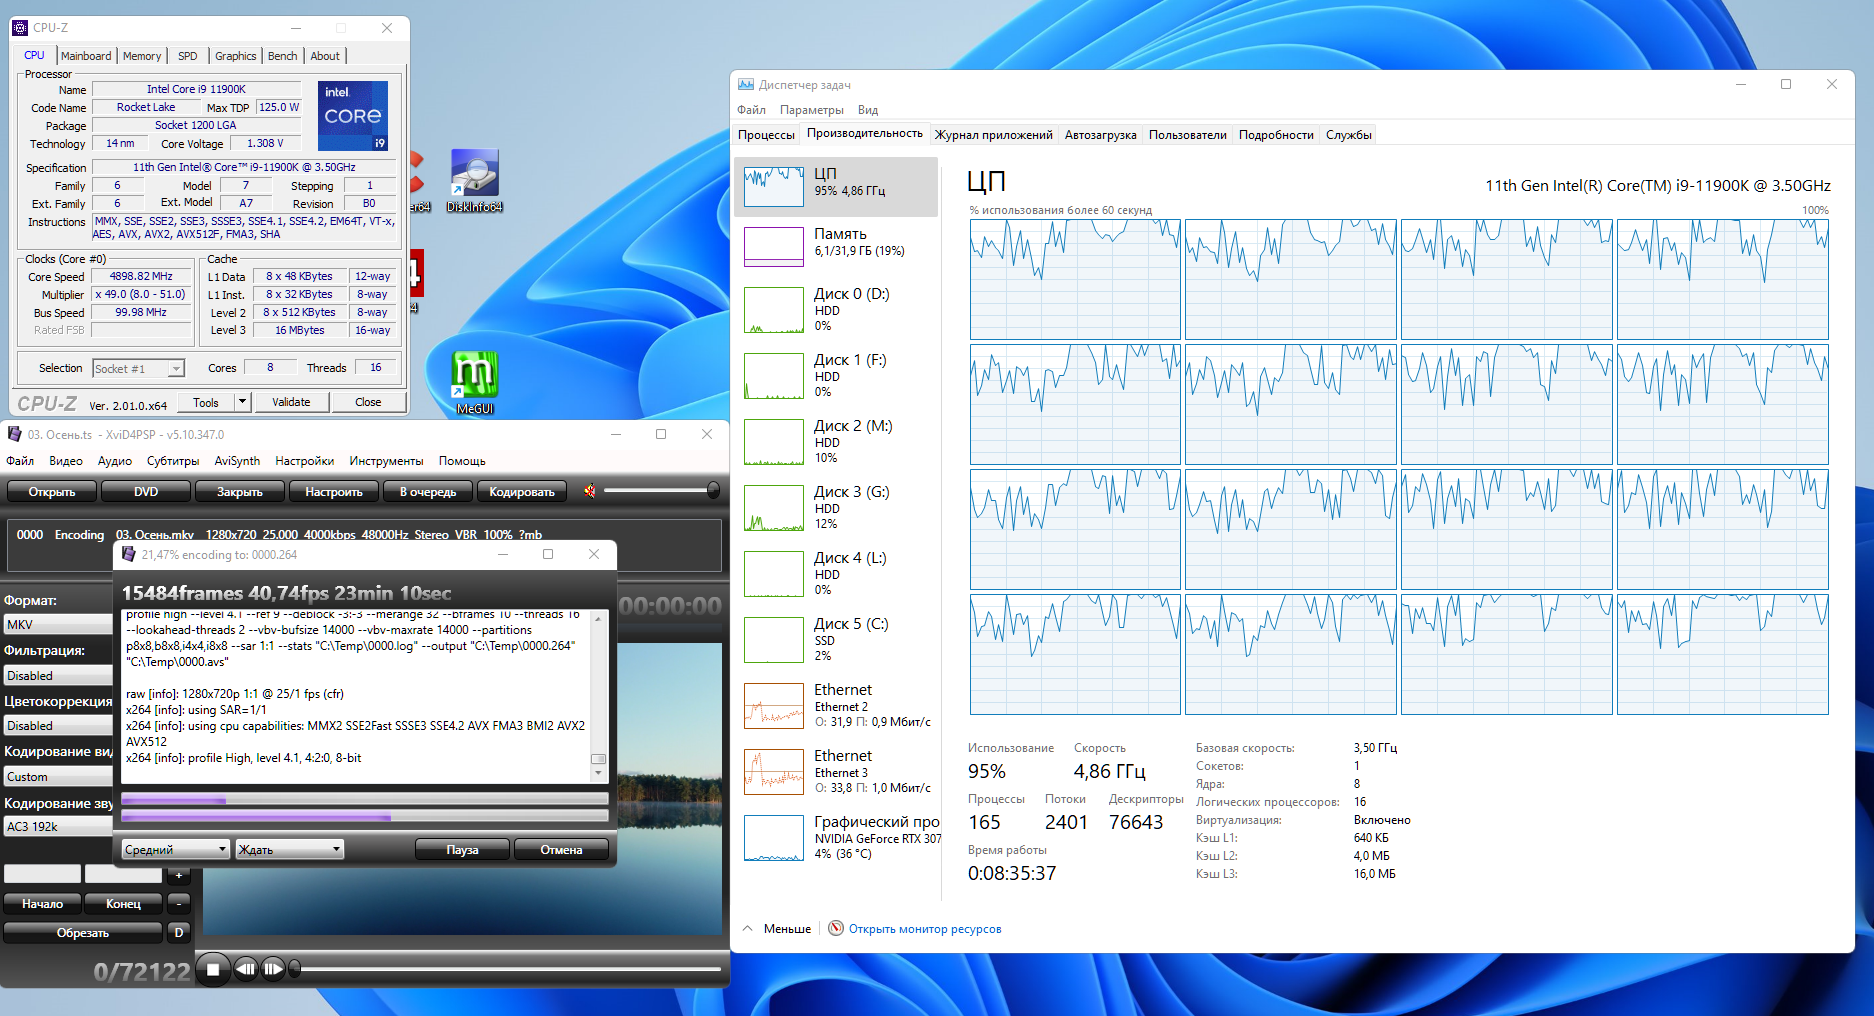Open the Цветокоррекция Disabled dropdown
The image size is (1874, 1016).
tap(58, 726)
